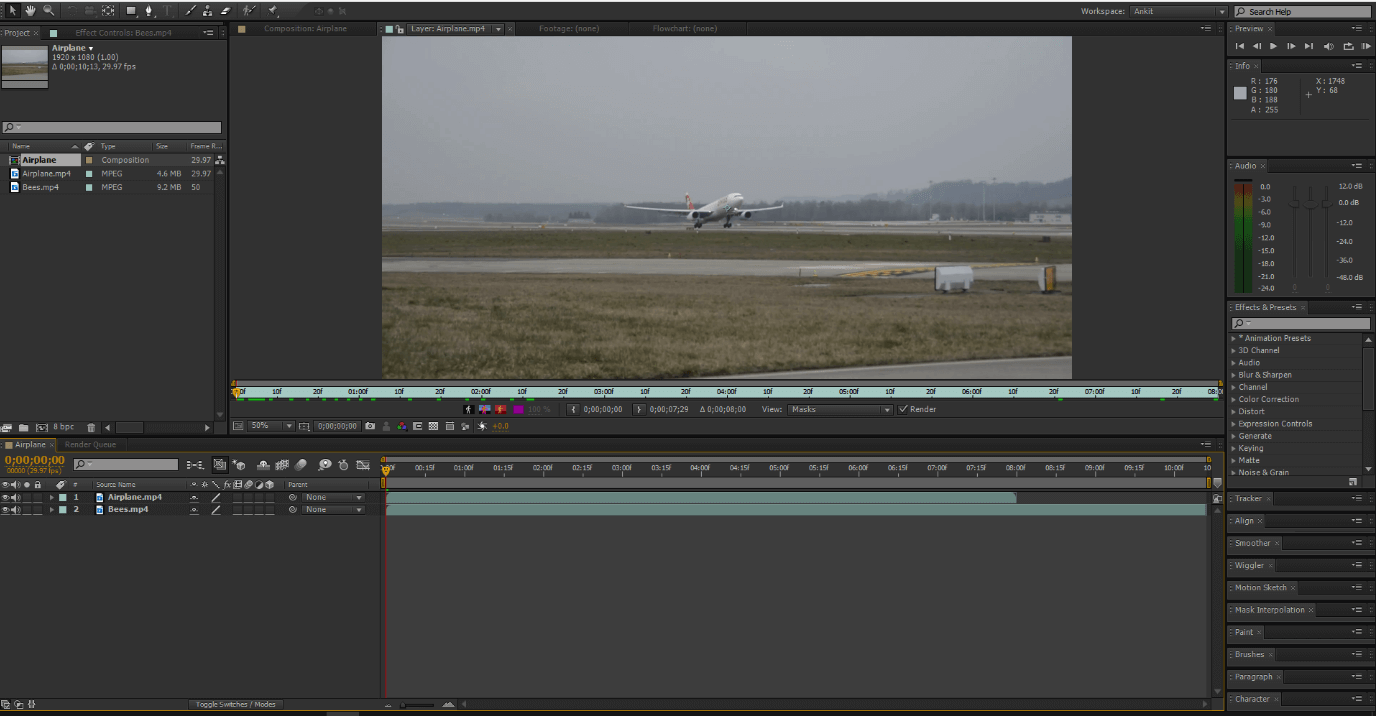Expand the Color Correction effects category
Viewport: 1376px width, 716px height.
pos(1234,399)
